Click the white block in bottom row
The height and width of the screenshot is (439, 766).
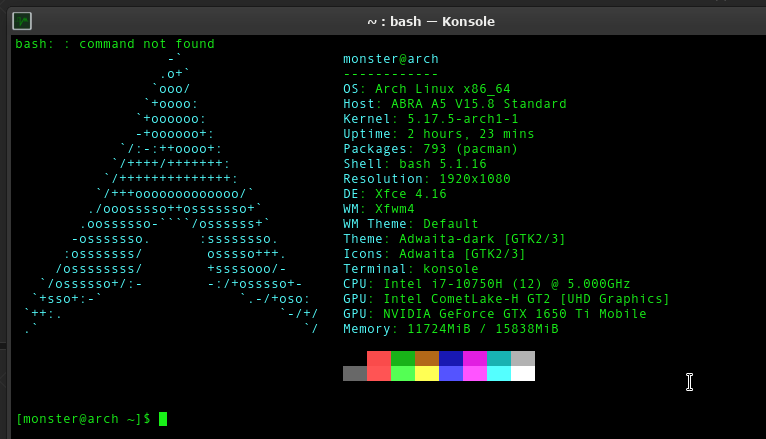(x=523, y=374)
